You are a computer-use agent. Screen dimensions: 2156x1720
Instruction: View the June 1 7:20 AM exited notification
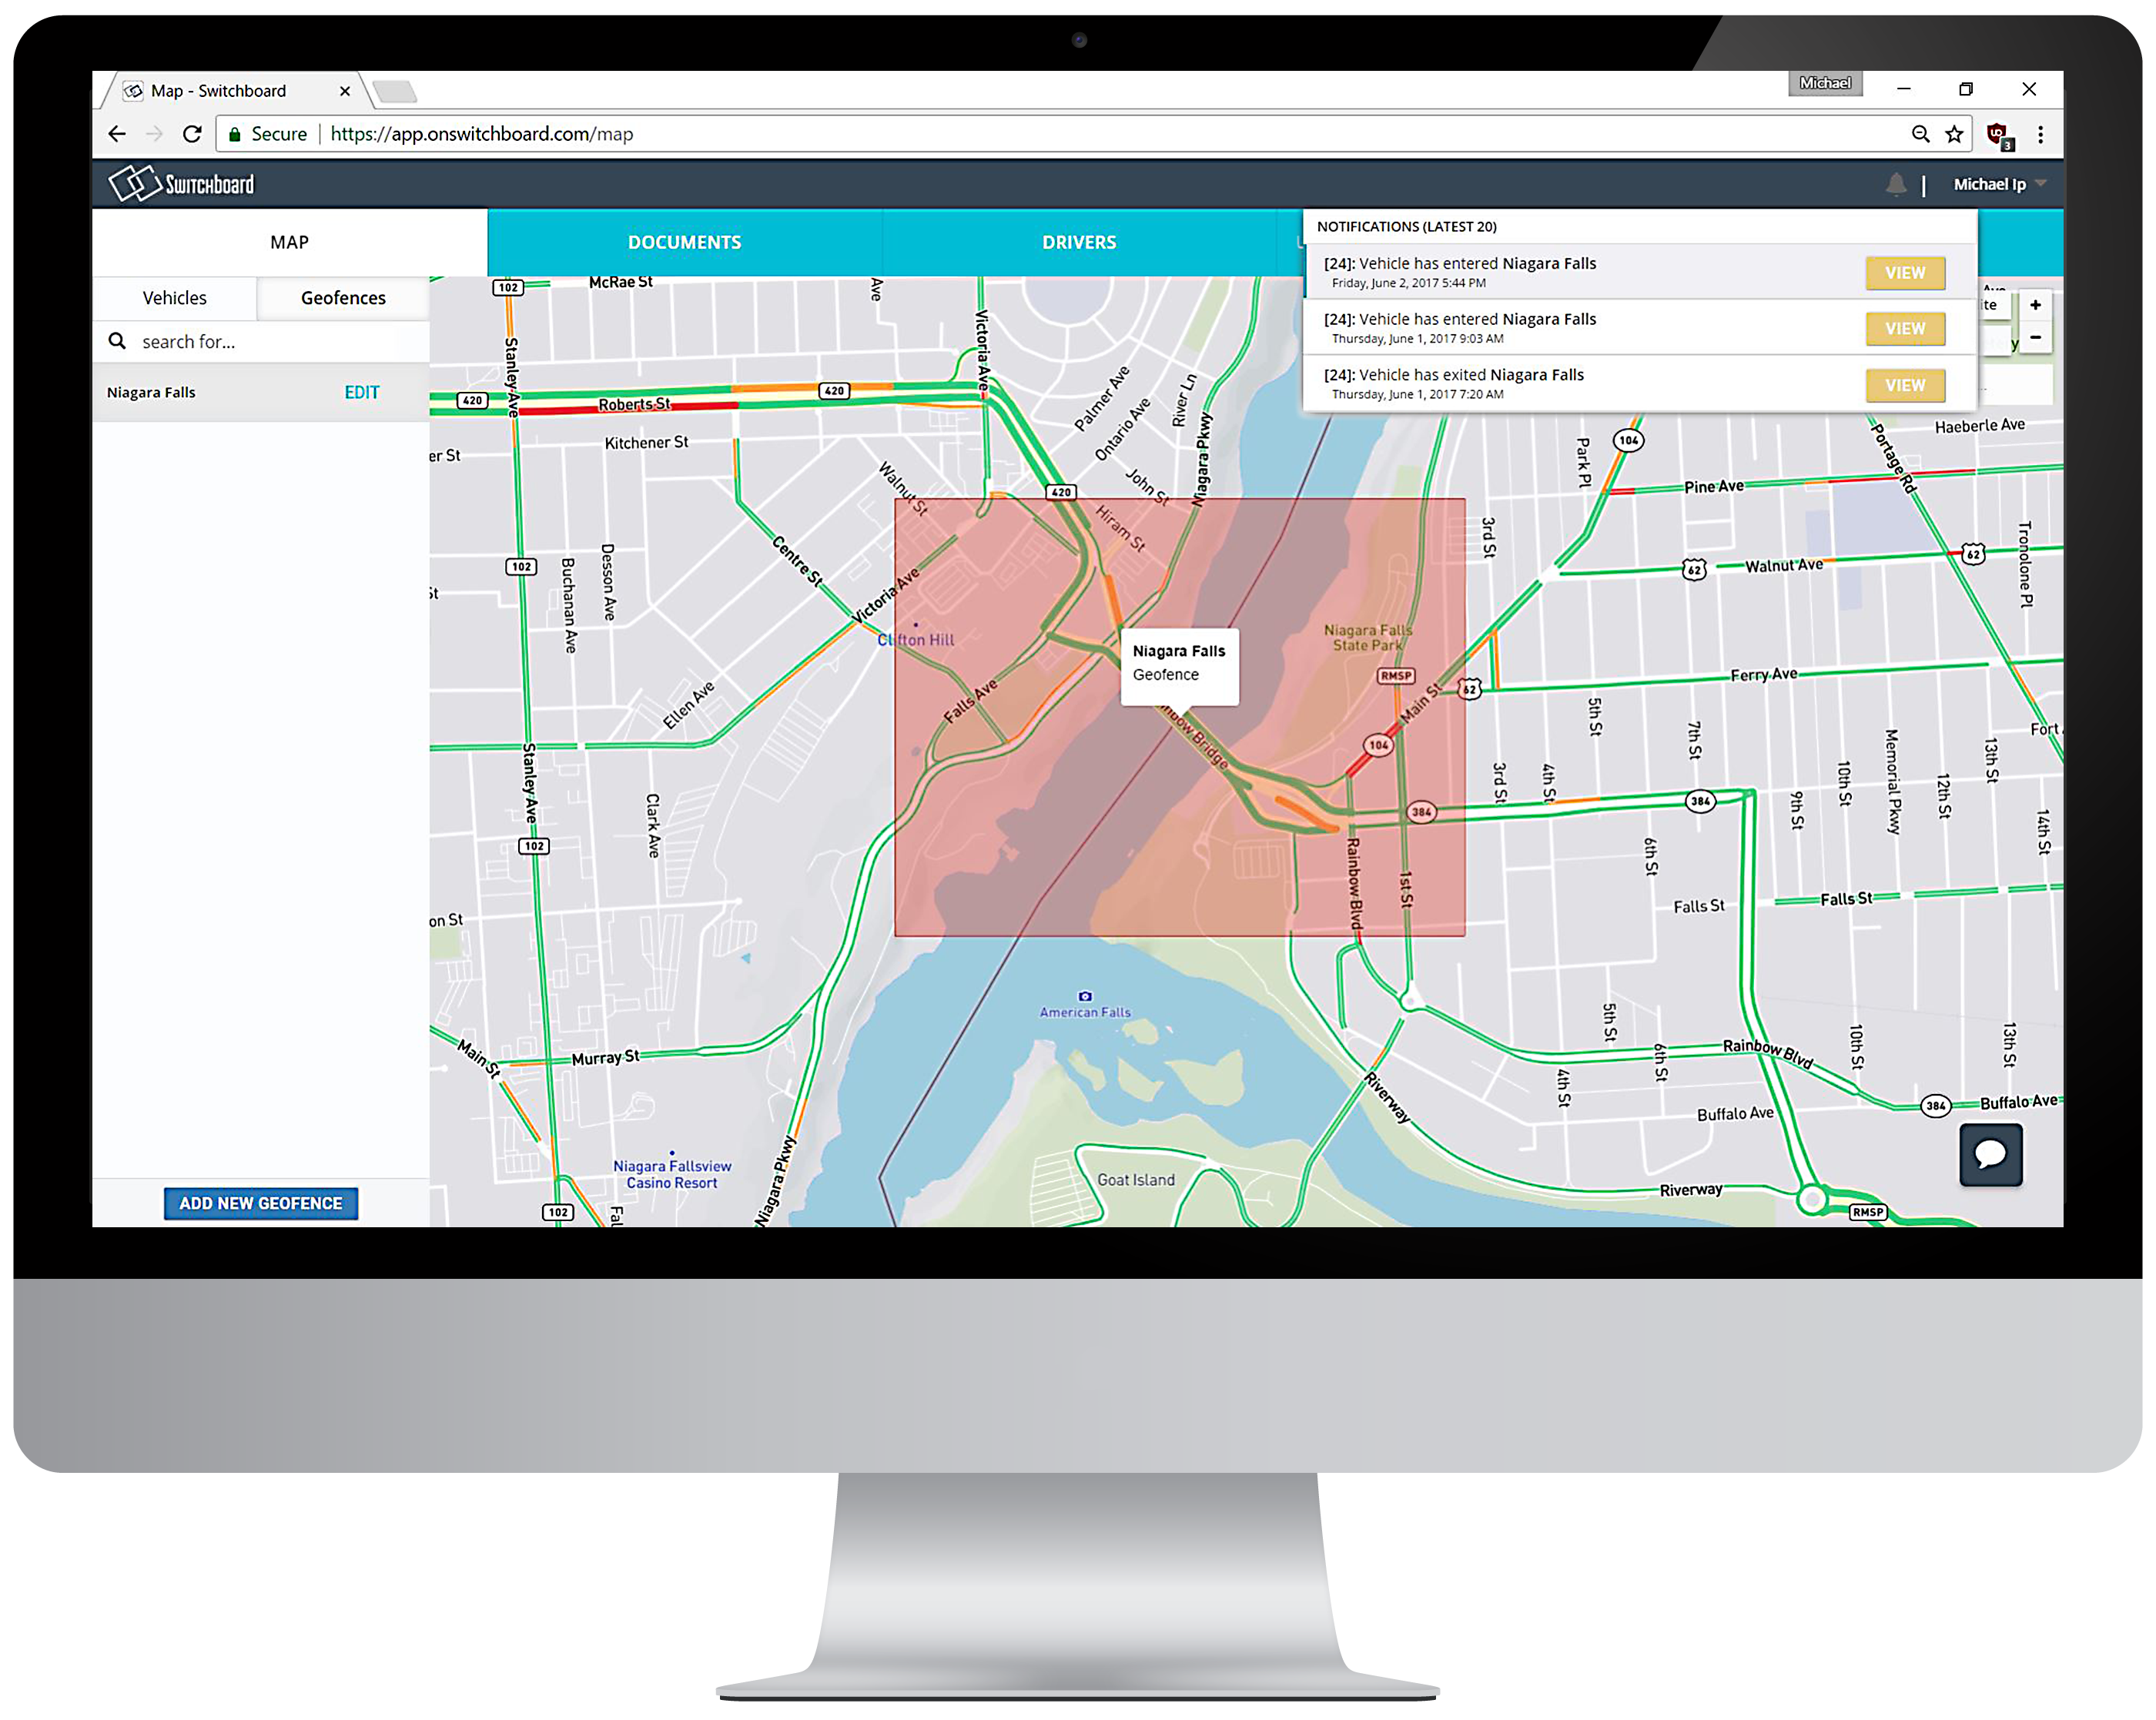tap(1905, 385)
